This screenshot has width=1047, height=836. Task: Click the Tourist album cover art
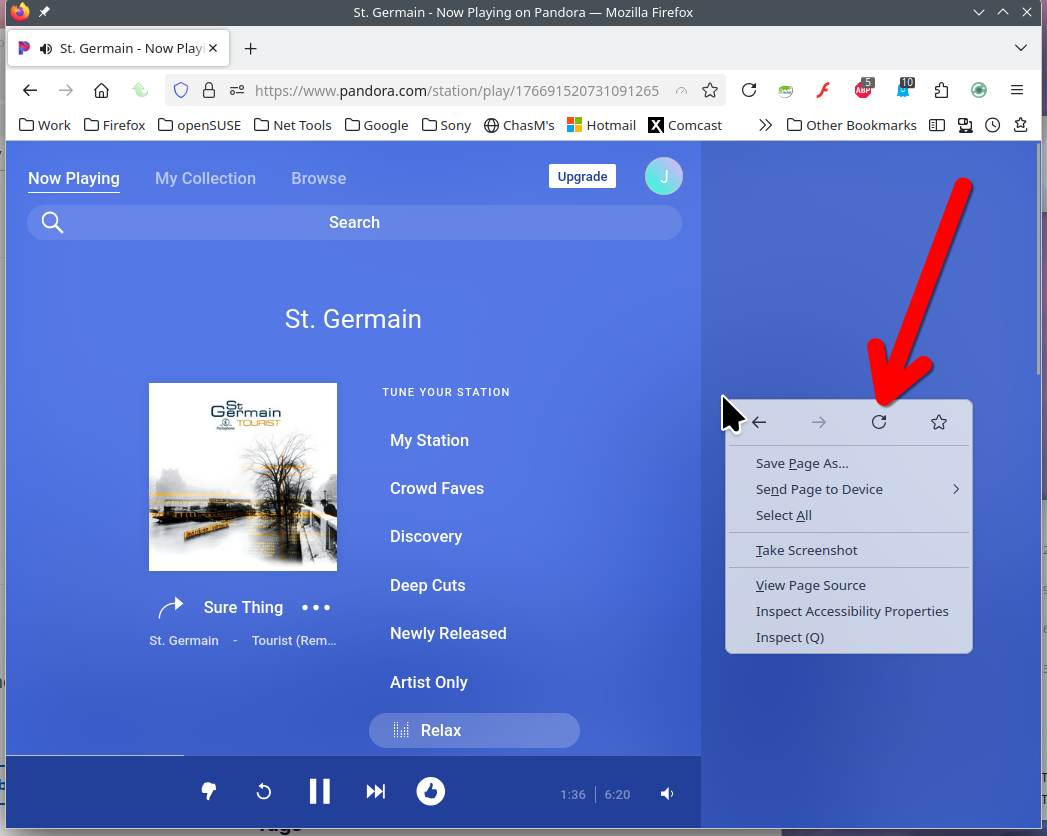[x=243, y=477]
